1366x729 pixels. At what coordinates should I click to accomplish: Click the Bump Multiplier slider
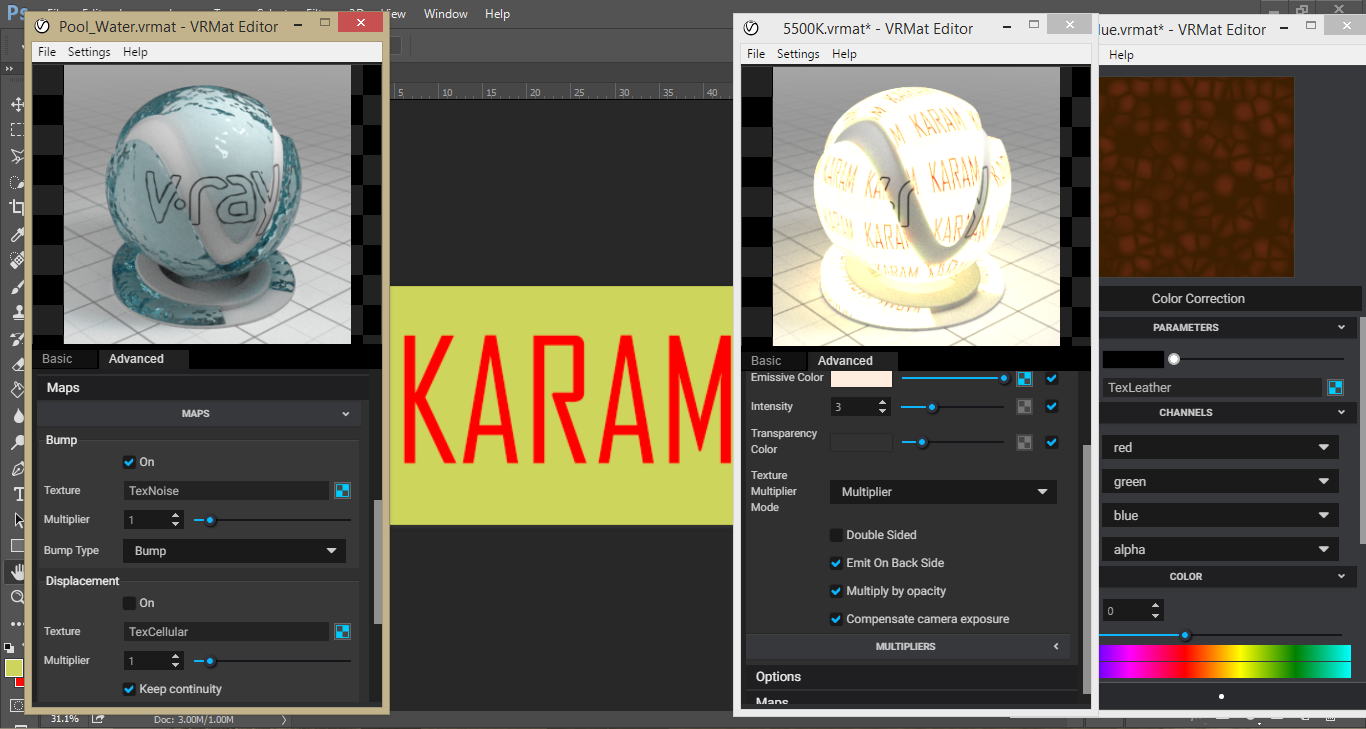(x=272, y=520)
